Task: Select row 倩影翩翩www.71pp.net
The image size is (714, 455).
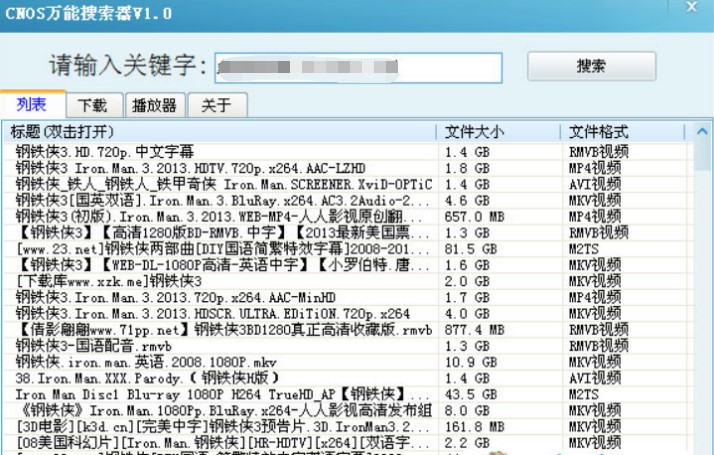Action: click(x=348, y=330)
